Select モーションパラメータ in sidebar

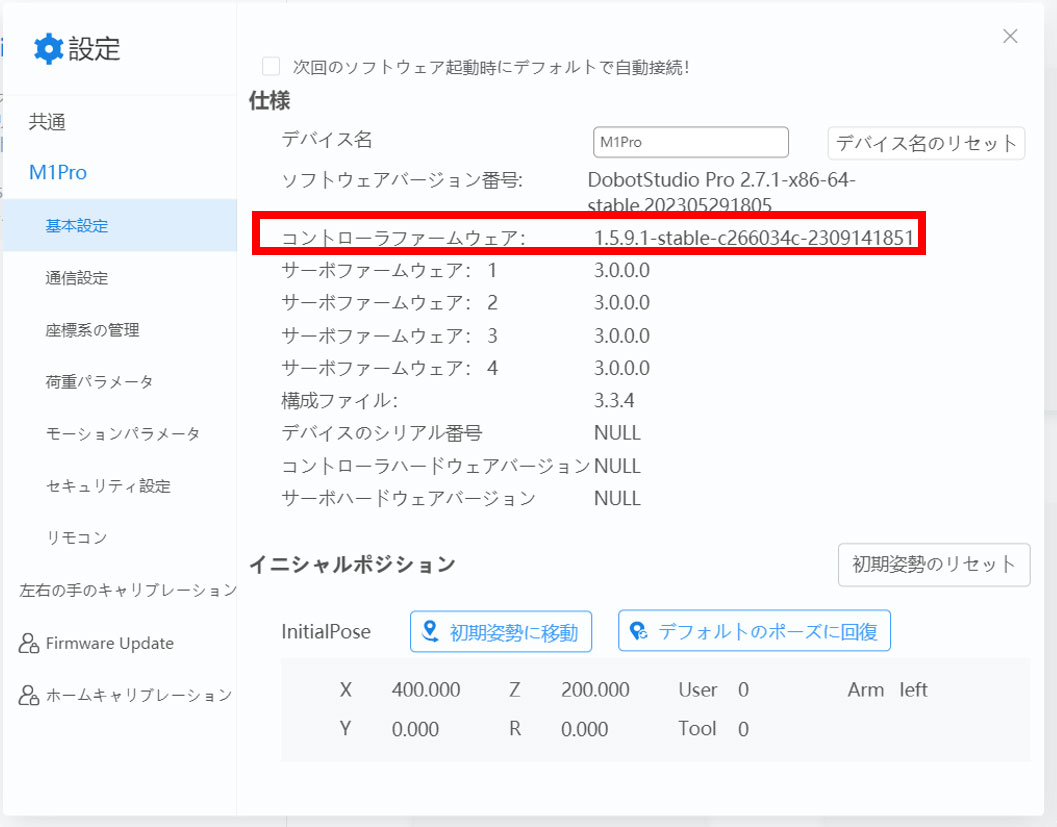tap(122, 434)
